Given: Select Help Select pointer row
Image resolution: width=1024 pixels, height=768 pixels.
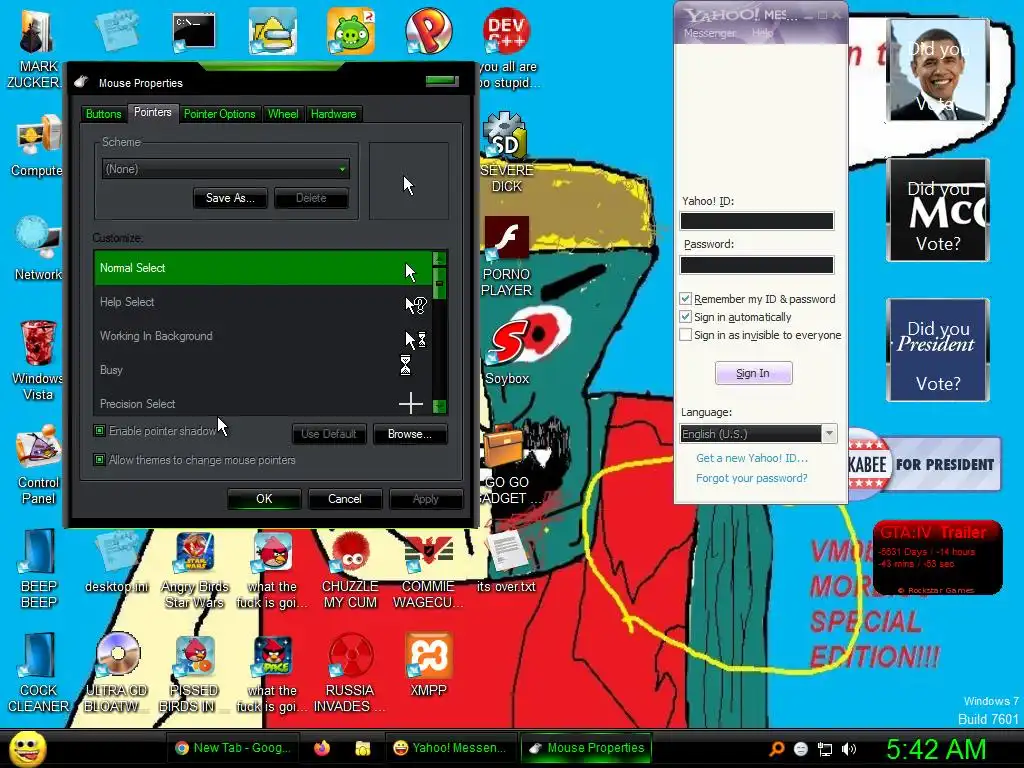Looking at the screenshot, I should pos(263,302).
